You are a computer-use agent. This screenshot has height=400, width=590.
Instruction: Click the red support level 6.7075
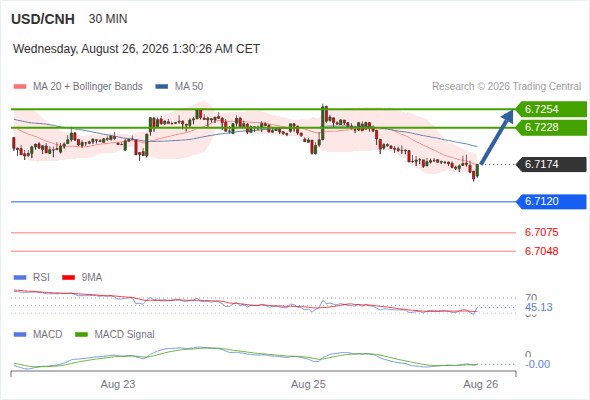coord(541,232)
